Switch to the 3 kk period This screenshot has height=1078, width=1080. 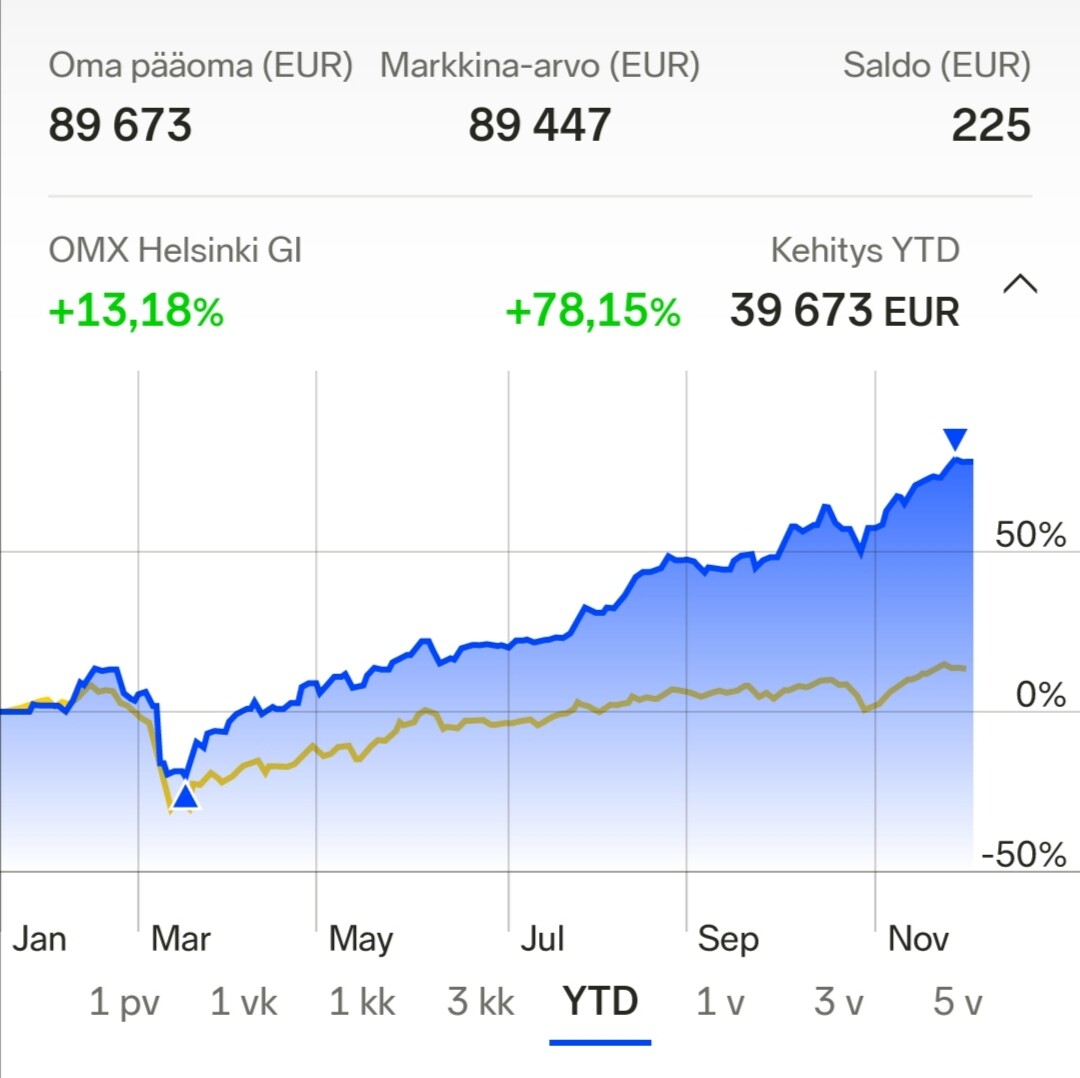(x=481, y=1002)
